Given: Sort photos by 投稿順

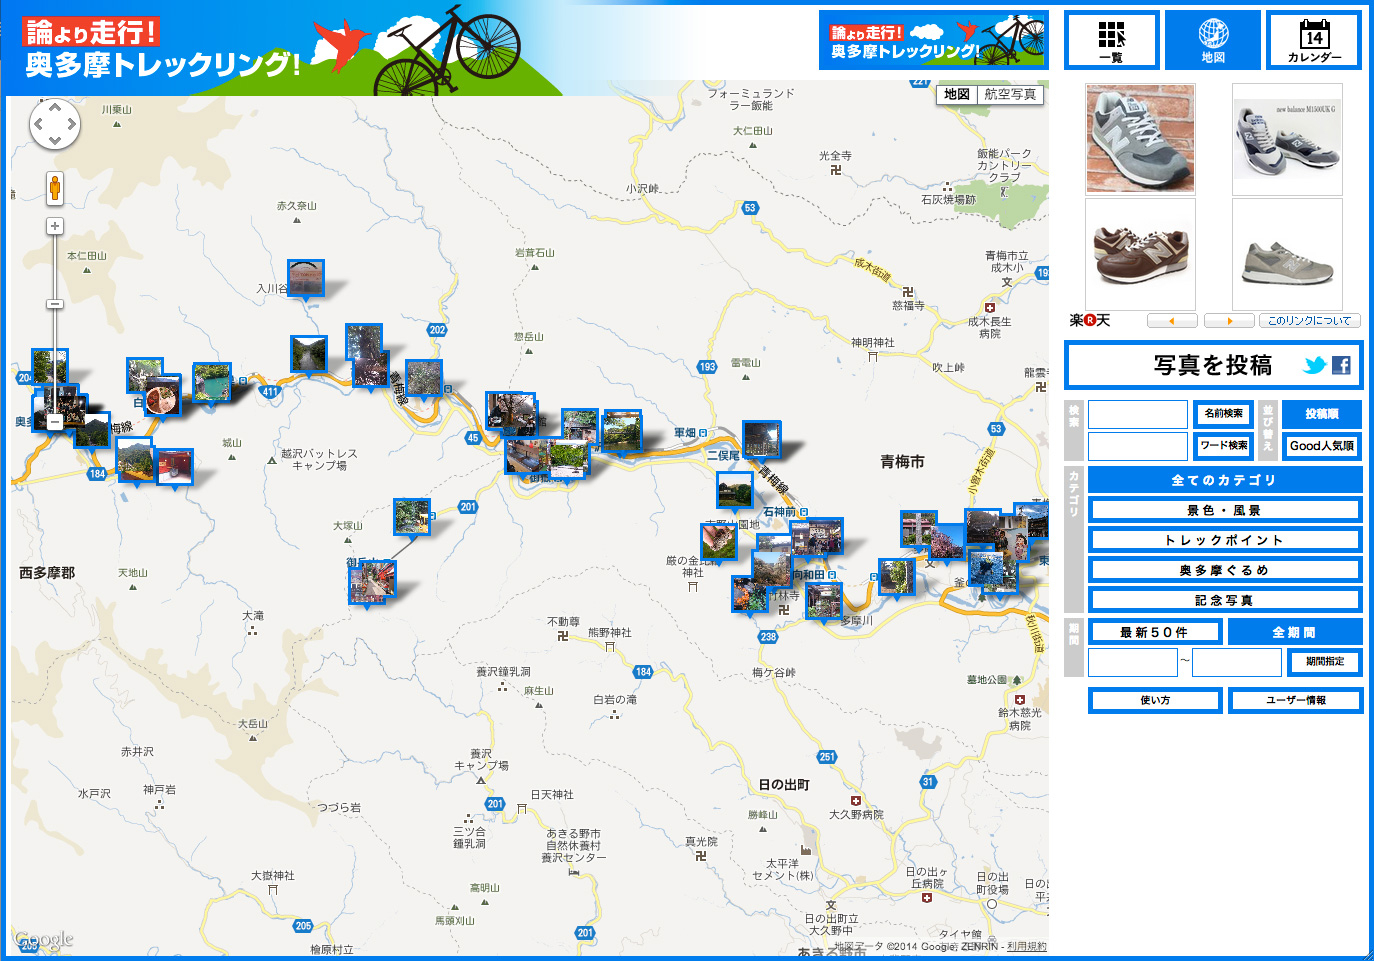Looking at the screenshot, I should [1321, 414].
